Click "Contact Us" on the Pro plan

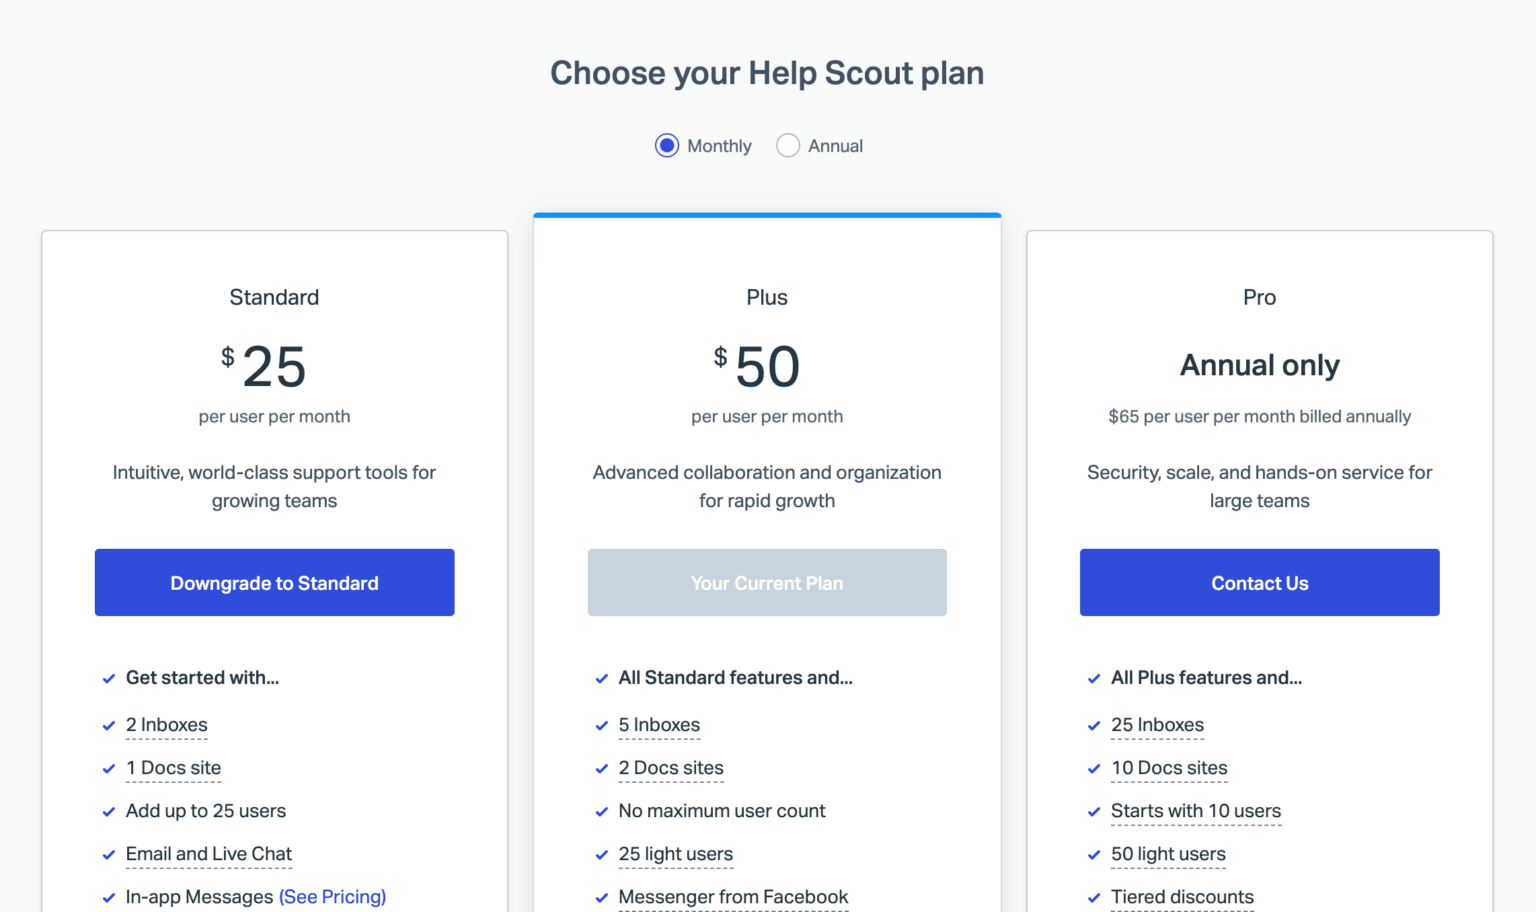point(1259,582)
